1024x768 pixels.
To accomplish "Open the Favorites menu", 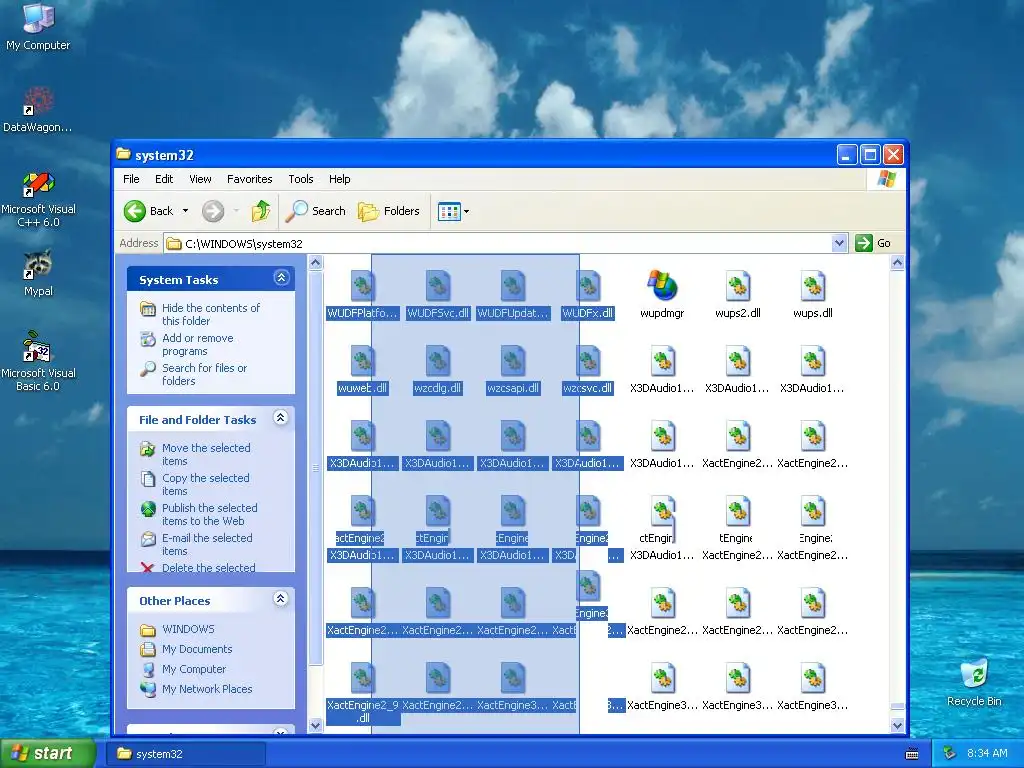I will pos(249,179).
